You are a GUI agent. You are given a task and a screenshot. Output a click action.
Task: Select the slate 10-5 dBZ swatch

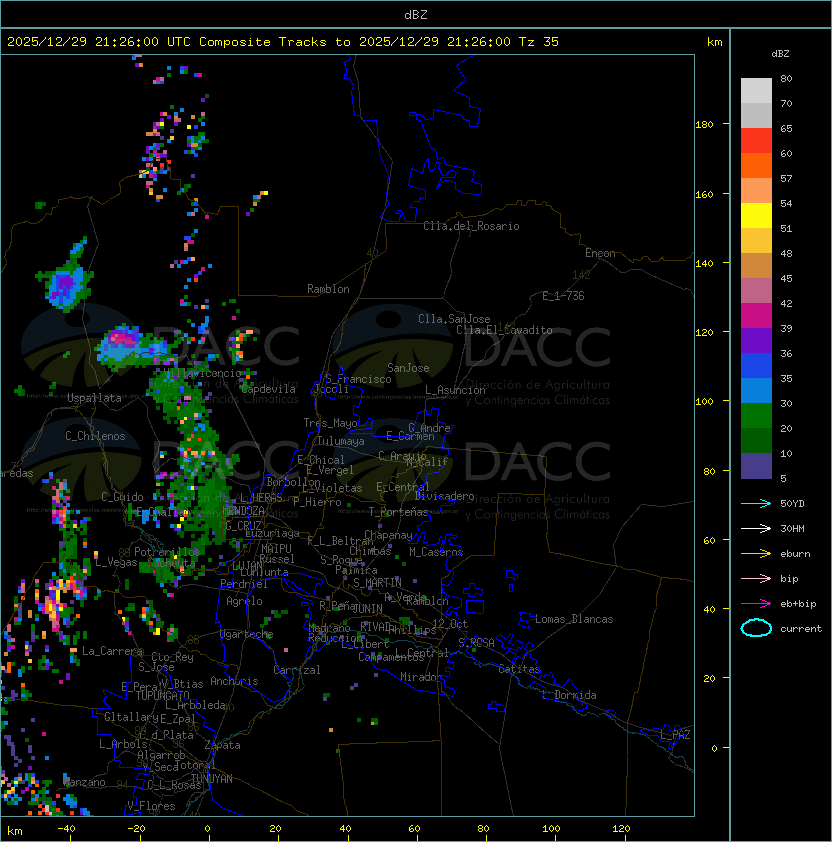coord(756,466)
